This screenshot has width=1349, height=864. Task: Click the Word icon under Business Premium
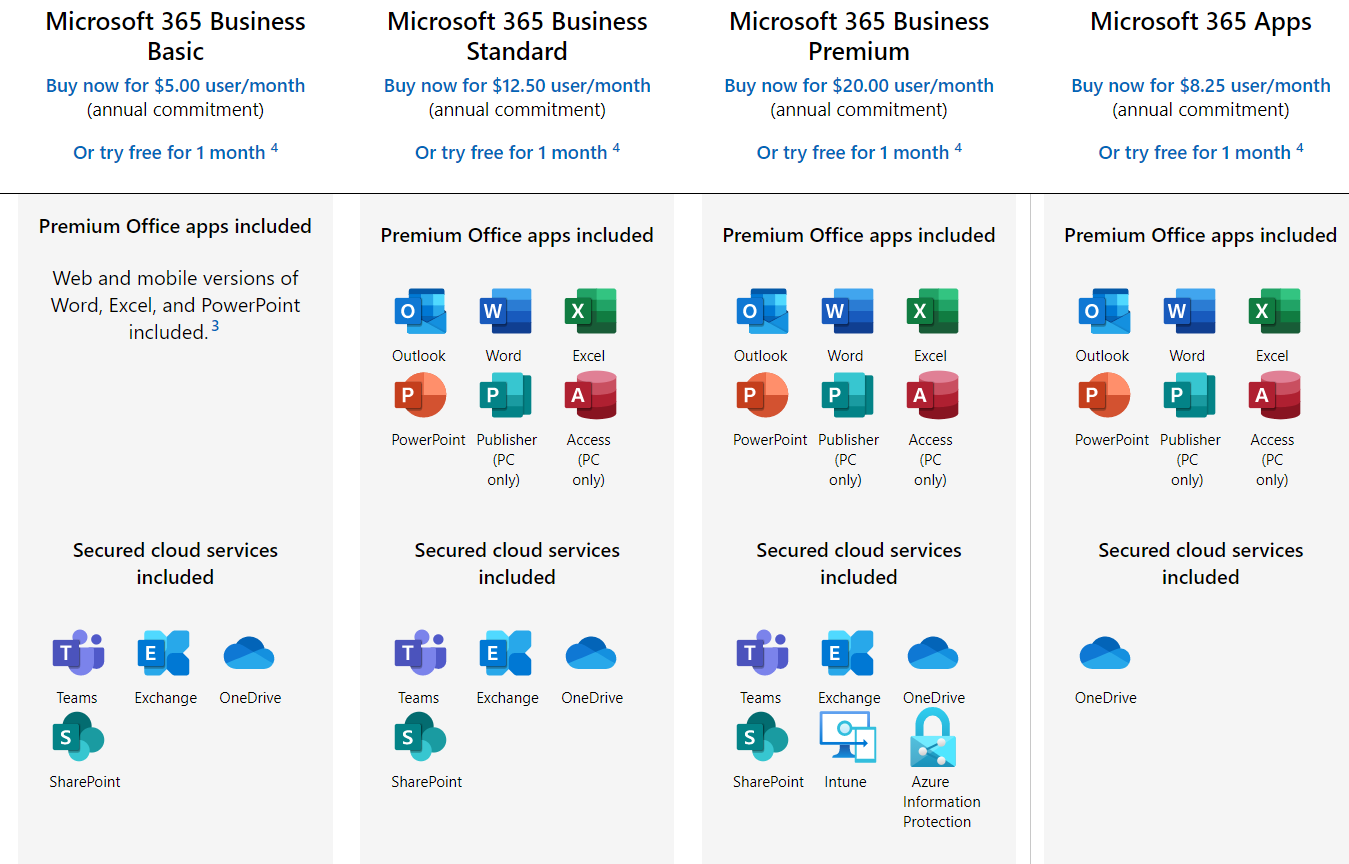[847, 312]
